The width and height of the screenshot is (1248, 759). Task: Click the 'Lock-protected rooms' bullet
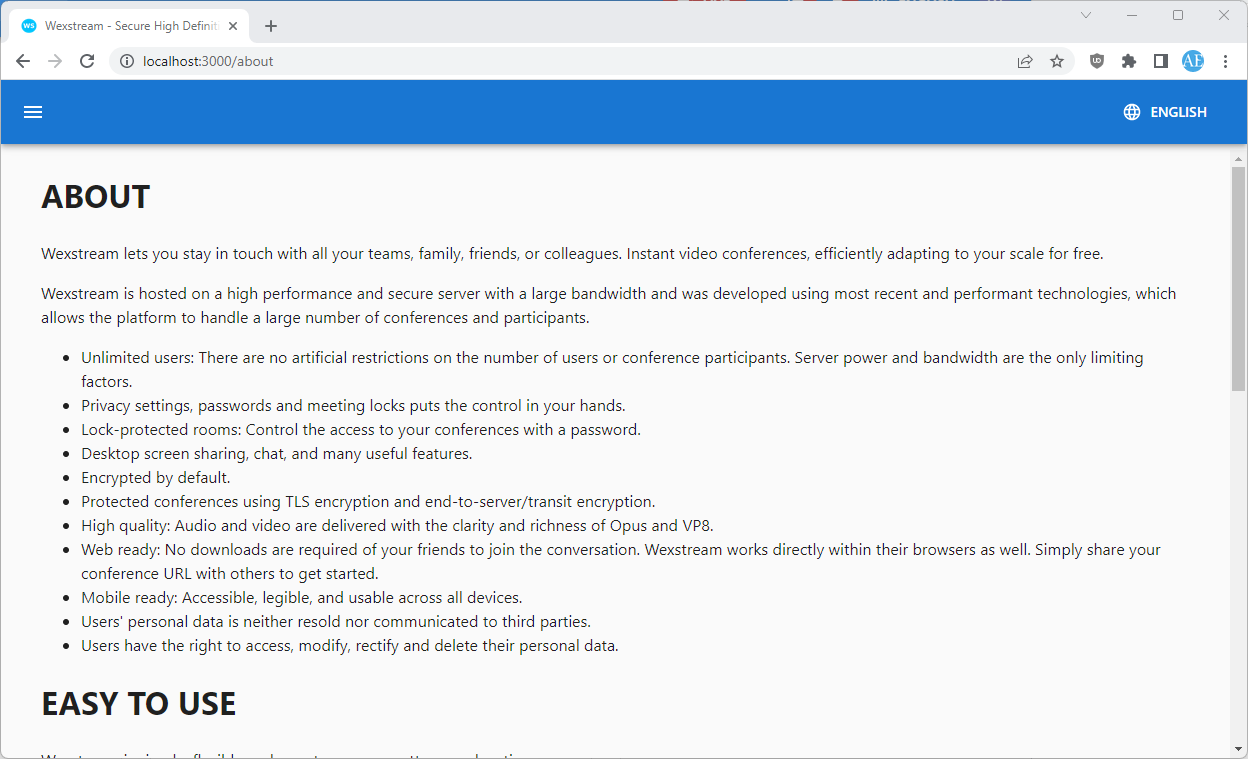361,430
